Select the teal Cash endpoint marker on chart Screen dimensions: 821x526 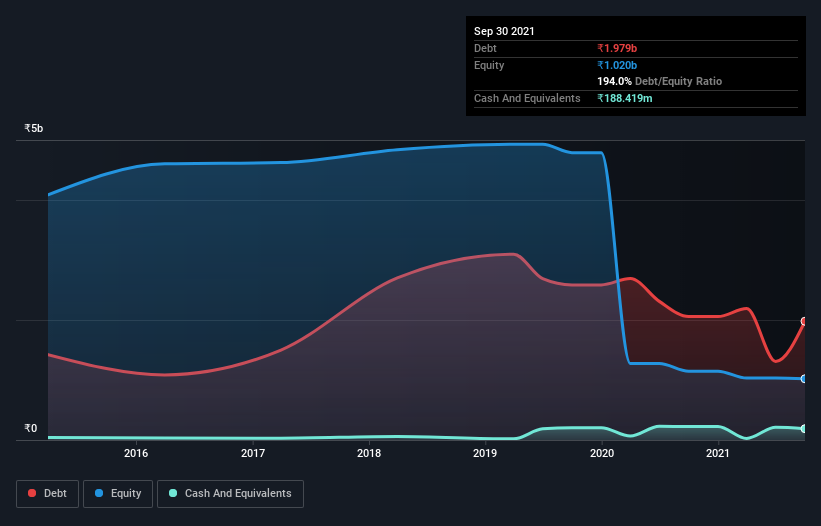[x=804, y=429]
